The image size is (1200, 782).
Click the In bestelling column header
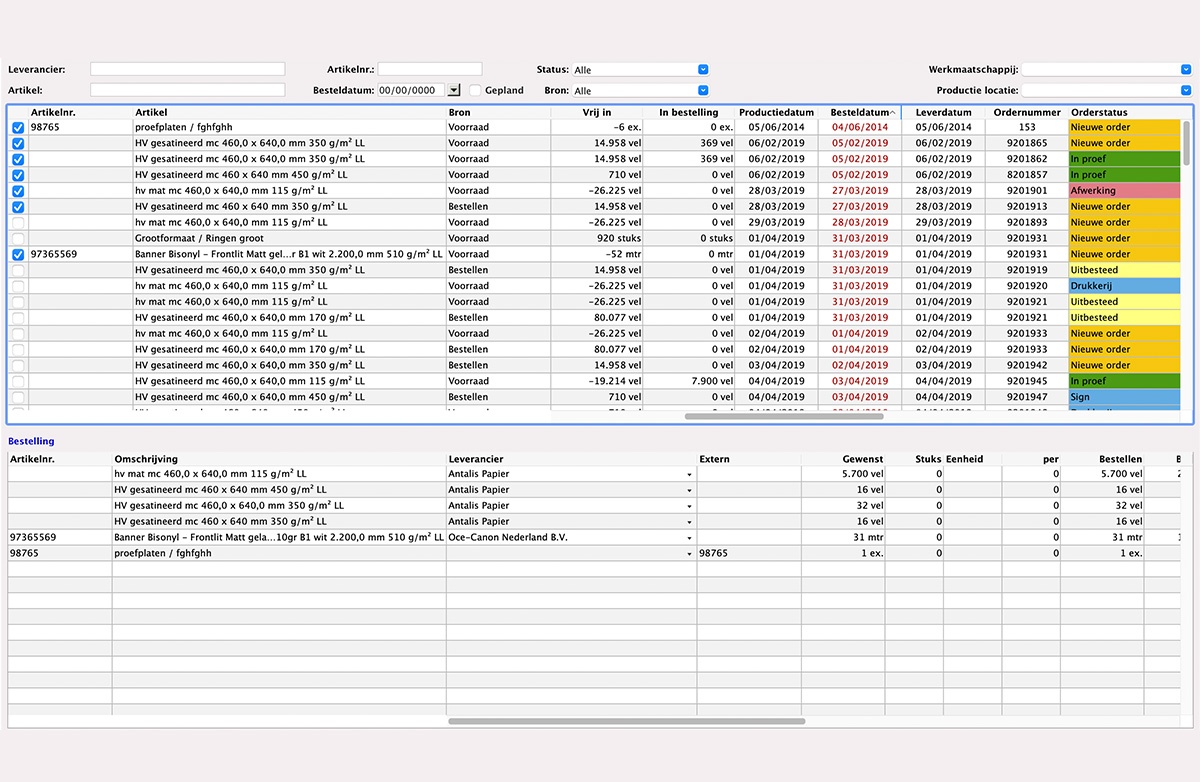click(x=689, y=112)
